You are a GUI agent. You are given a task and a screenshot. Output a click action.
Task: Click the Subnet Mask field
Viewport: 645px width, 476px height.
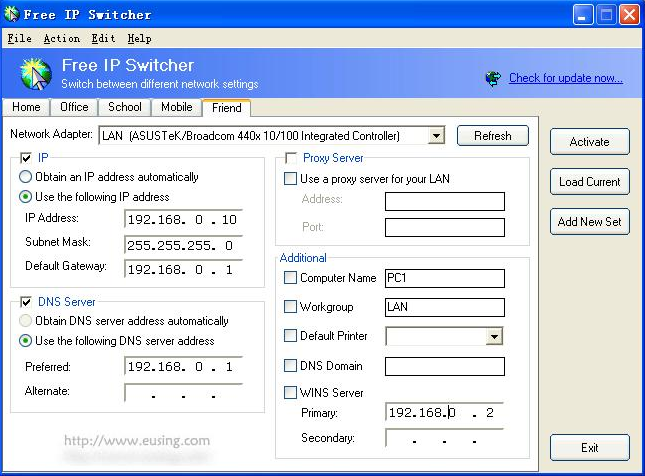pos(183,245)
